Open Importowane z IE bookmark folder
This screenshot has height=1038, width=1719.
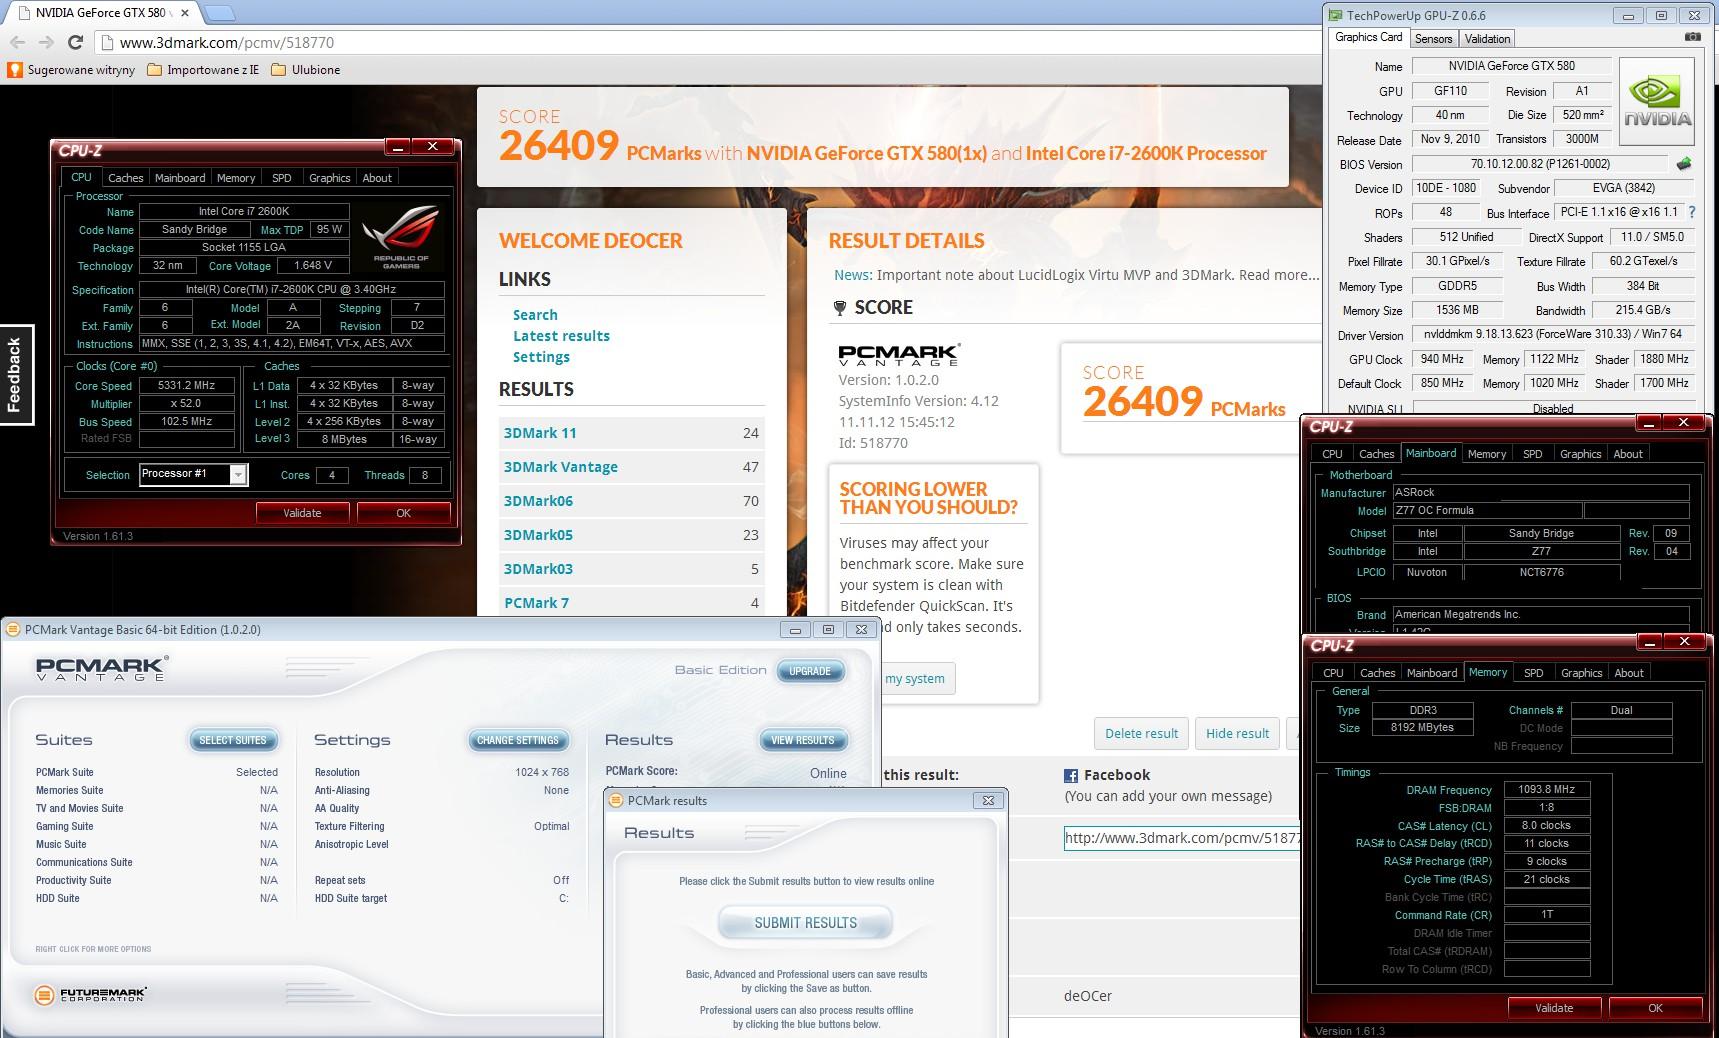(203, 70)
